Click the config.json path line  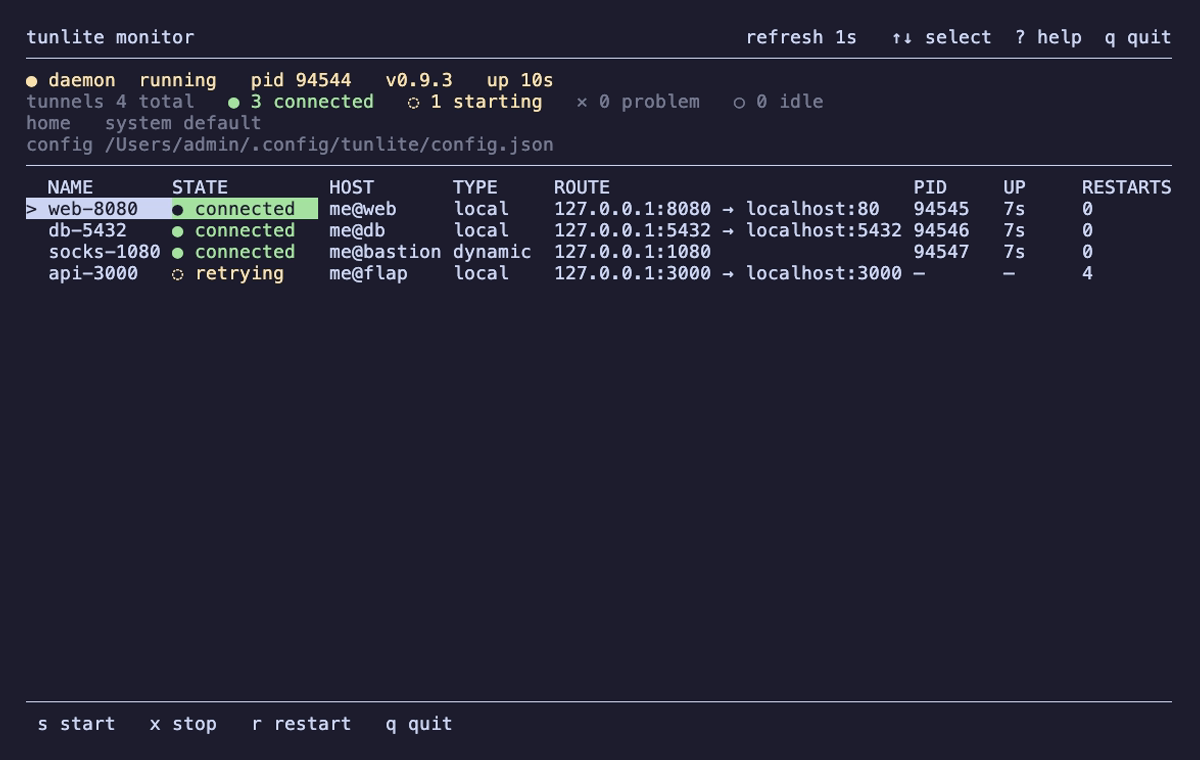(290, 145)
